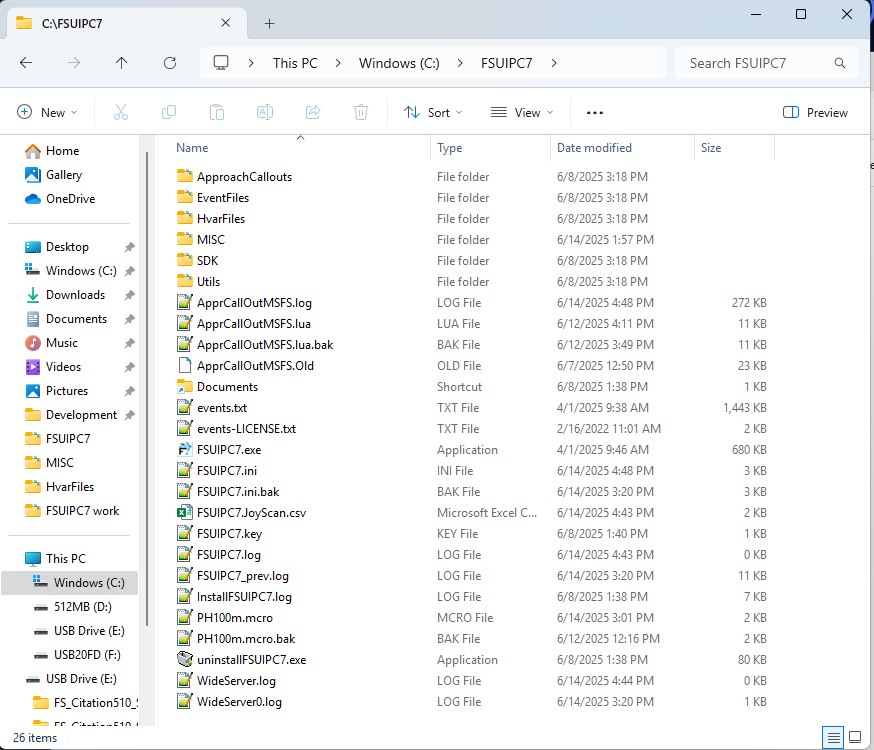Select the FSUIPC7.exe application icon
874x750 pixels.
point(184,450)
